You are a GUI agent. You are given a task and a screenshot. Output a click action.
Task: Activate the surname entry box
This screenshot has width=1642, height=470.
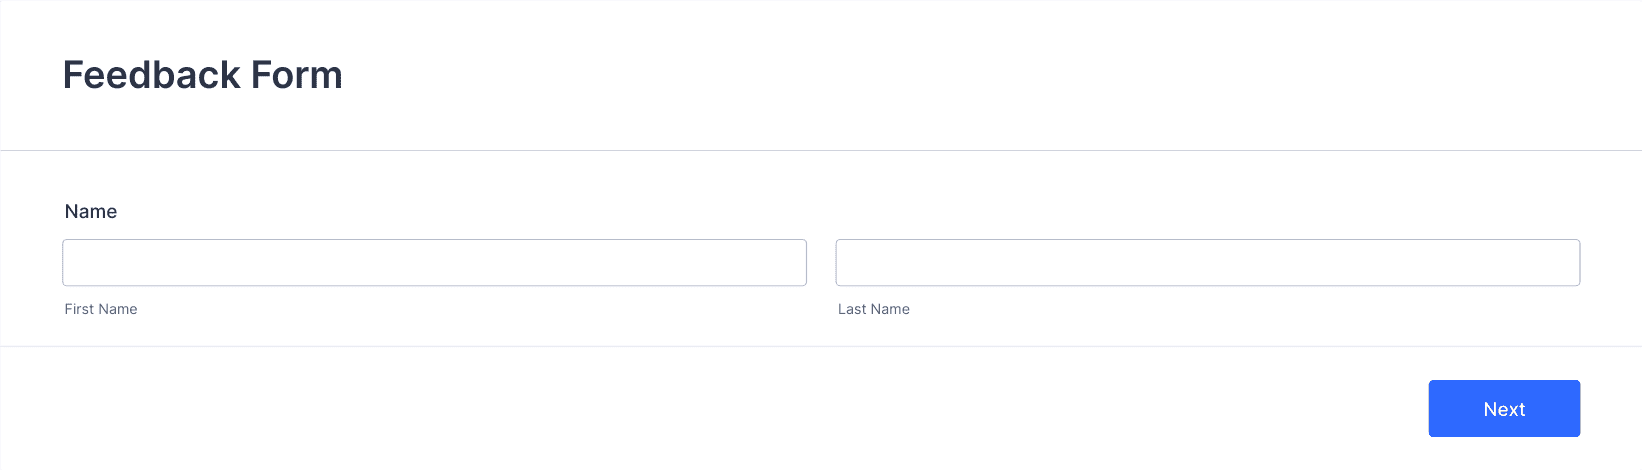[x=1208, y=263]
